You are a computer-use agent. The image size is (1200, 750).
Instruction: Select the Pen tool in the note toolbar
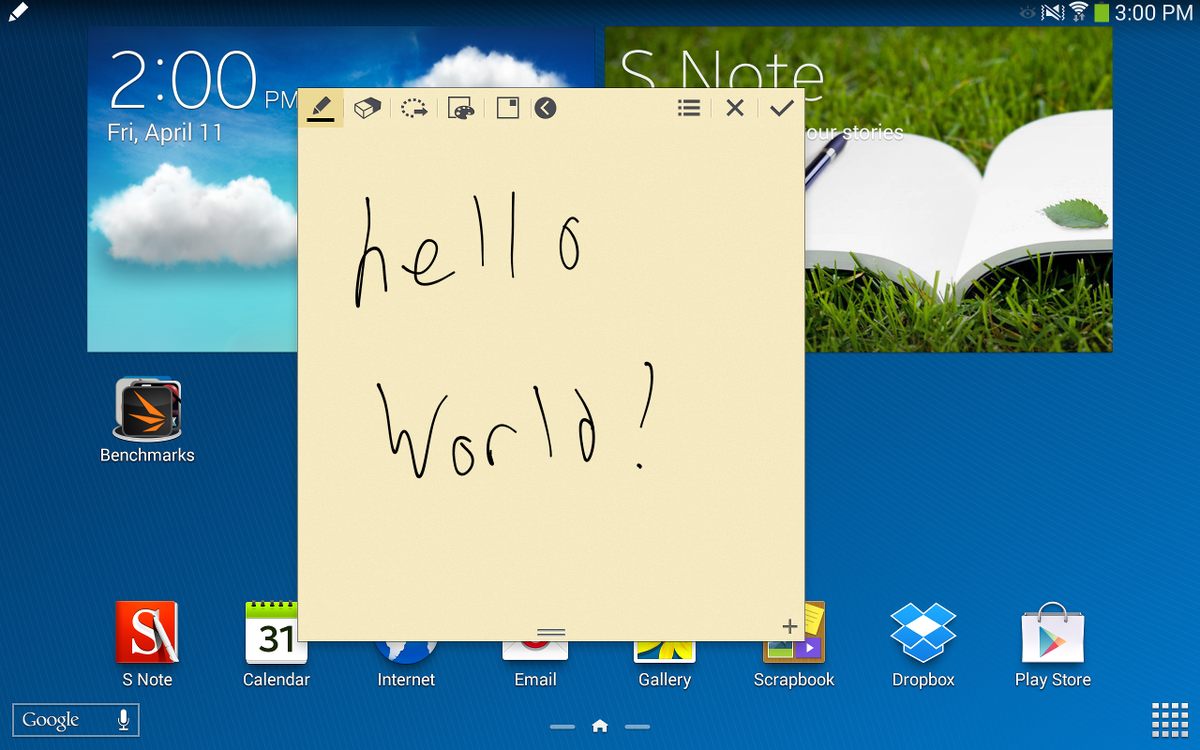[x=321, y=108]
